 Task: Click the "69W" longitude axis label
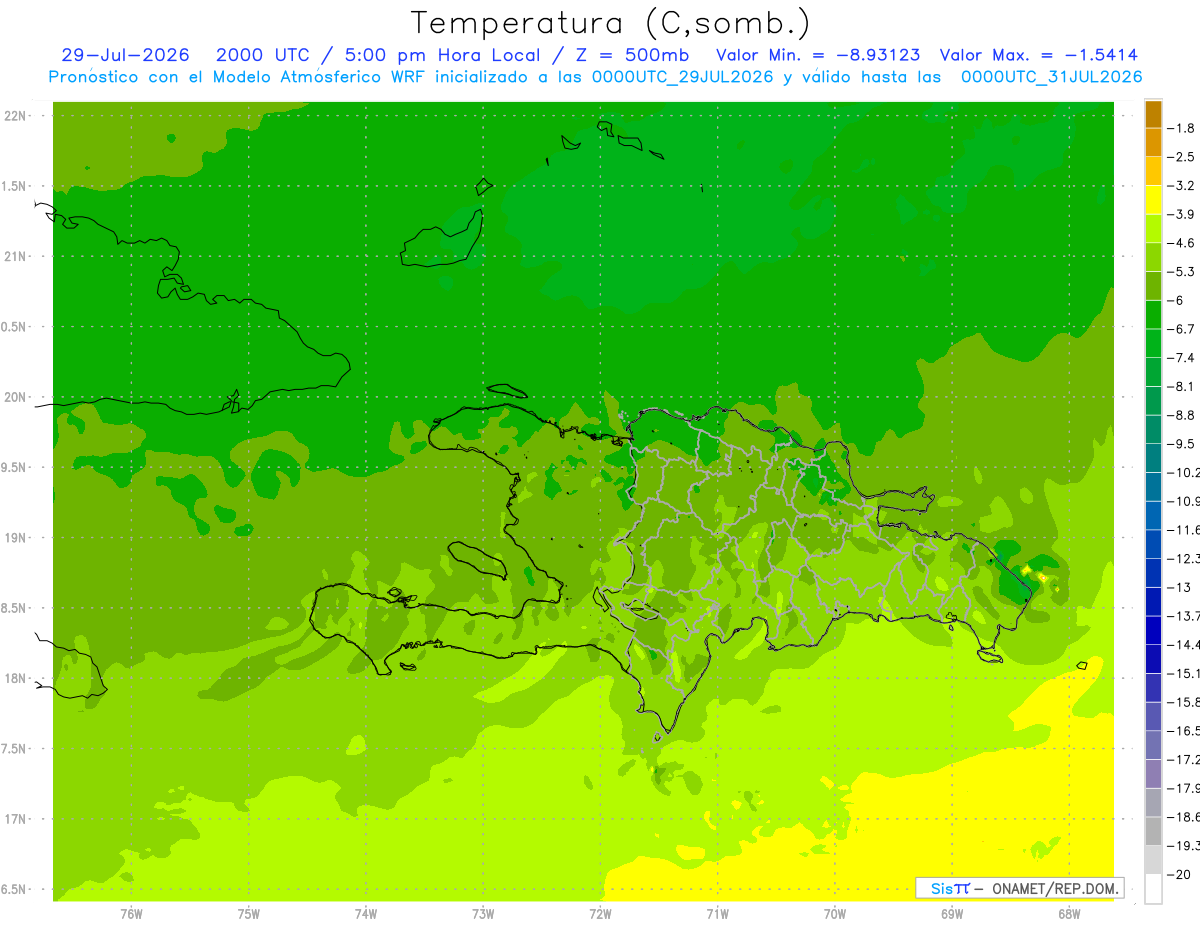[952, 914]
